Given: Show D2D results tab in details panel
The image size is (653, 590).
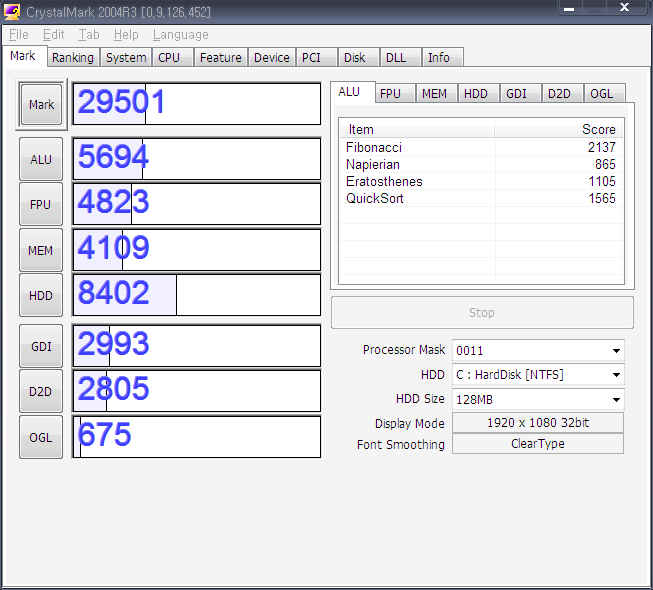Looking at the screenshot, I should [563, 93].
